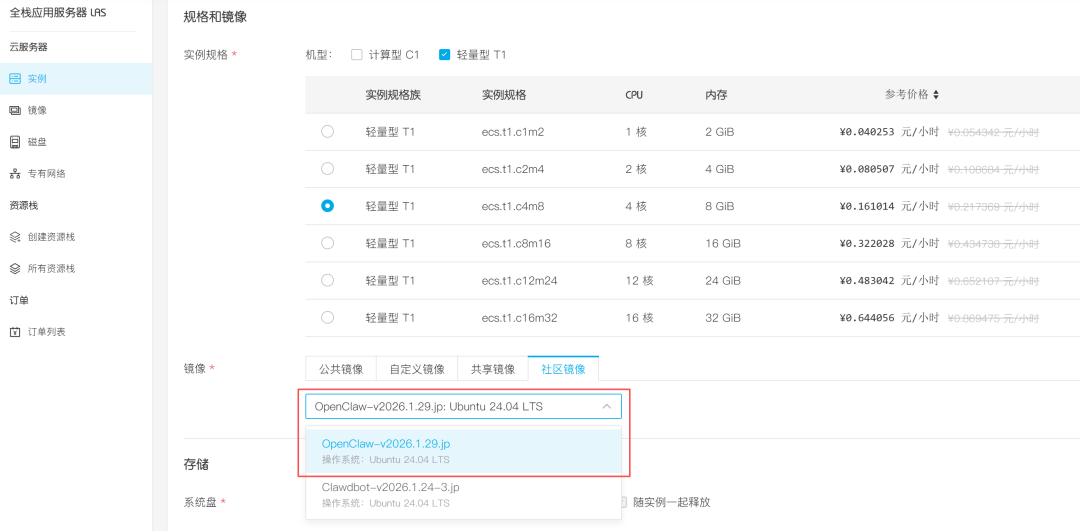This screenshot has height=531, width=1080.
Task: Click the ecs.t1.c2m4 spec name cell
Action: [513, 169]
